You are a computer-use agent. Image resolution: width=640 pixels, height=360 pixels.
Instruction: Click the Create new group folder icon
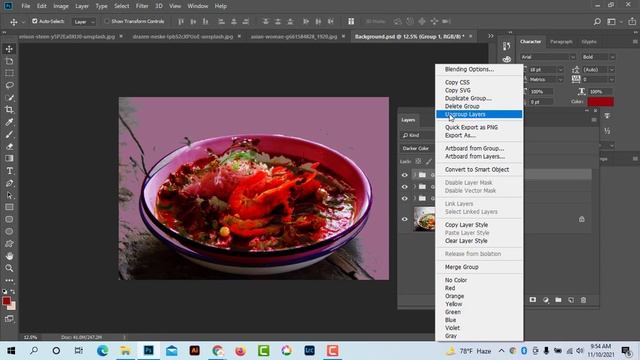tap(558, 300)
